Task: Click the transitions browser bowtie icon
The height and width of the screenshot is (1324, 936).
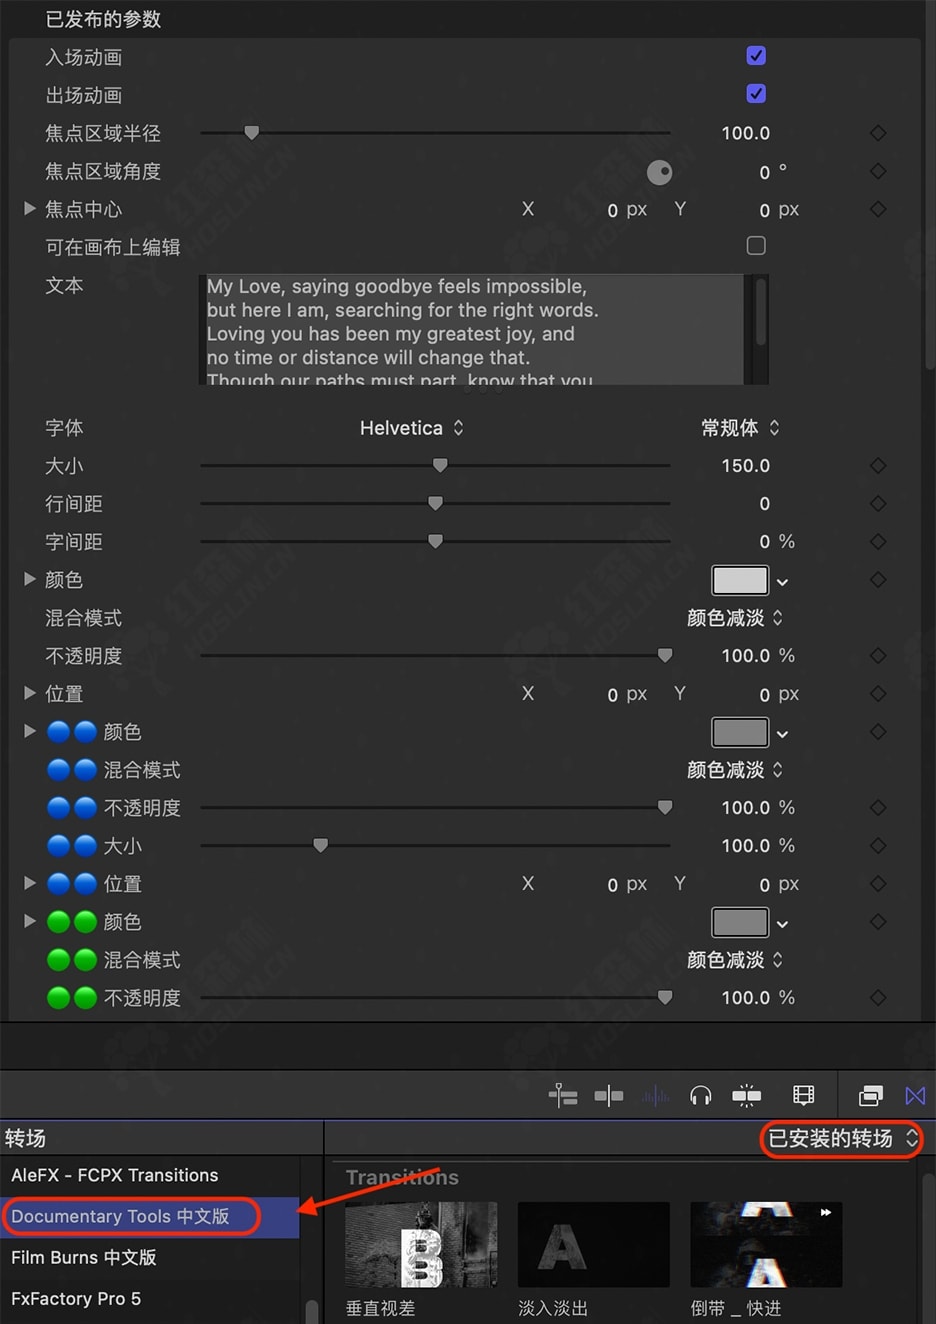Action: pos(915,1096)
